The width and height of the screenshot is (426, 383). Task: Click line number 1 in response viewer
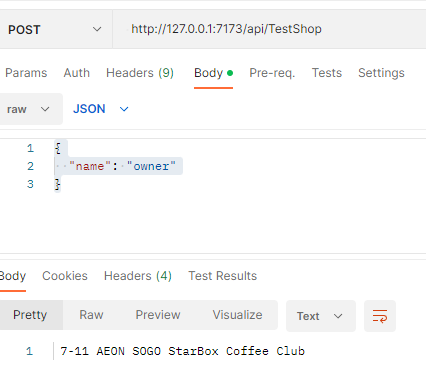click(x=29, y=351)
